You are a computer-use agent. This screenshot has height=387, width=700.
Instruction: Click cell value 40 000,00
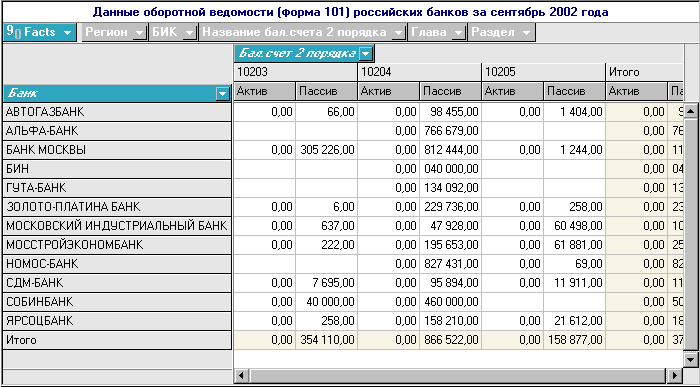click(326, 301)
